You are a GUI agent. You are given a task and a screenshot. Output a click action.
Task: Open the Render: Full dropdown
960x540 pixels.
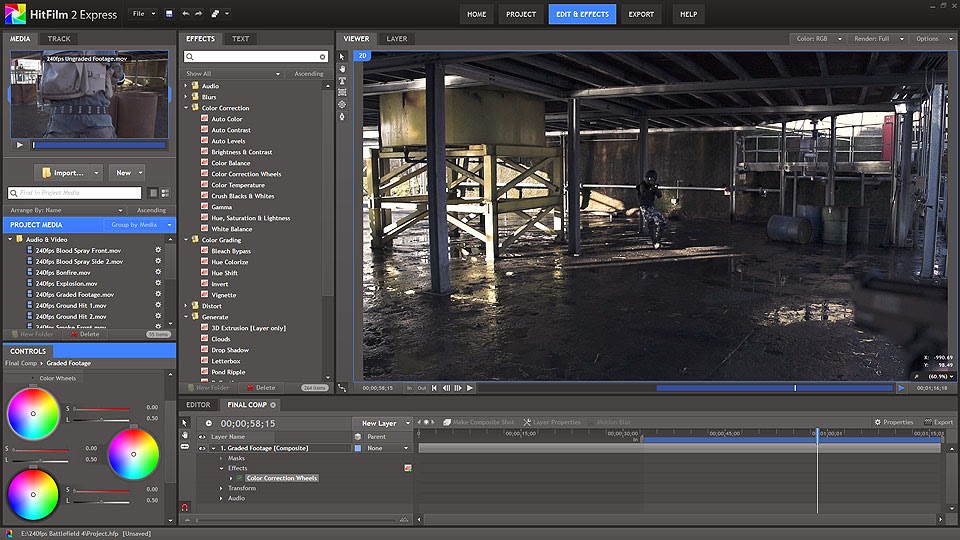(879, 39)
